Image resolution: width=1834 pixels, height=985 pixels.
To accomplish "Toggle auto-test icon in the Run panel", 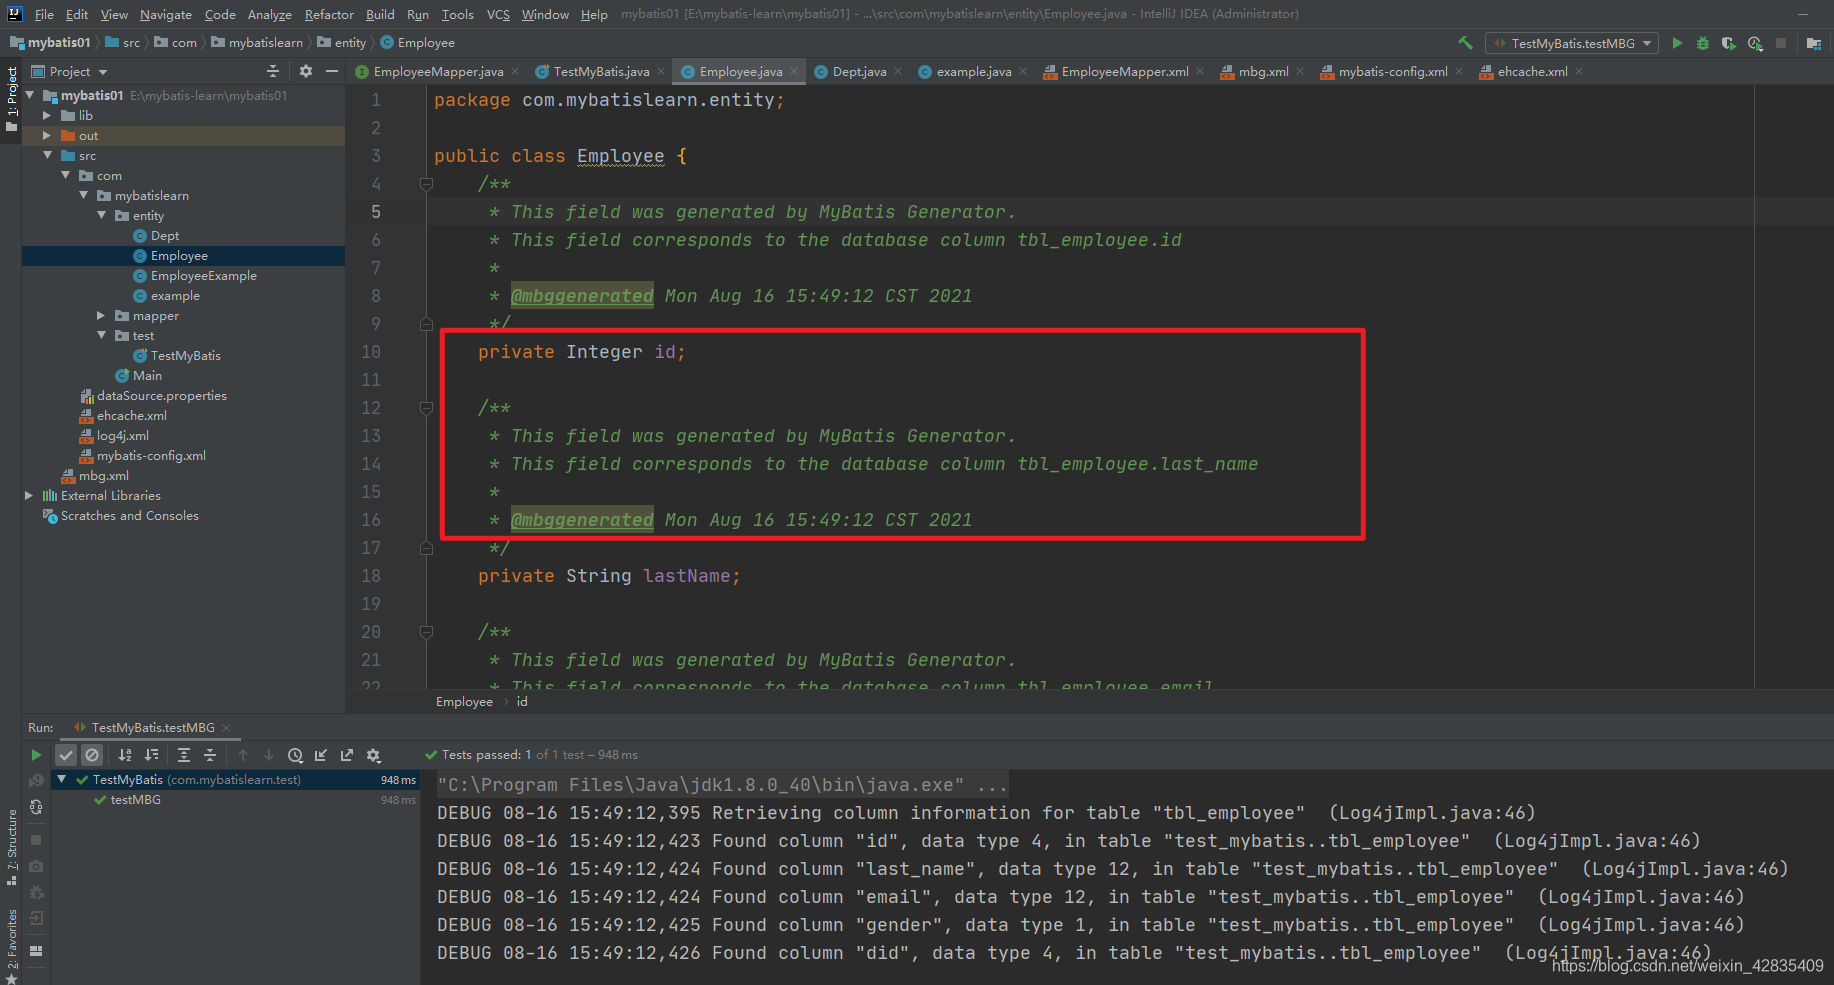I will [36, 807].
